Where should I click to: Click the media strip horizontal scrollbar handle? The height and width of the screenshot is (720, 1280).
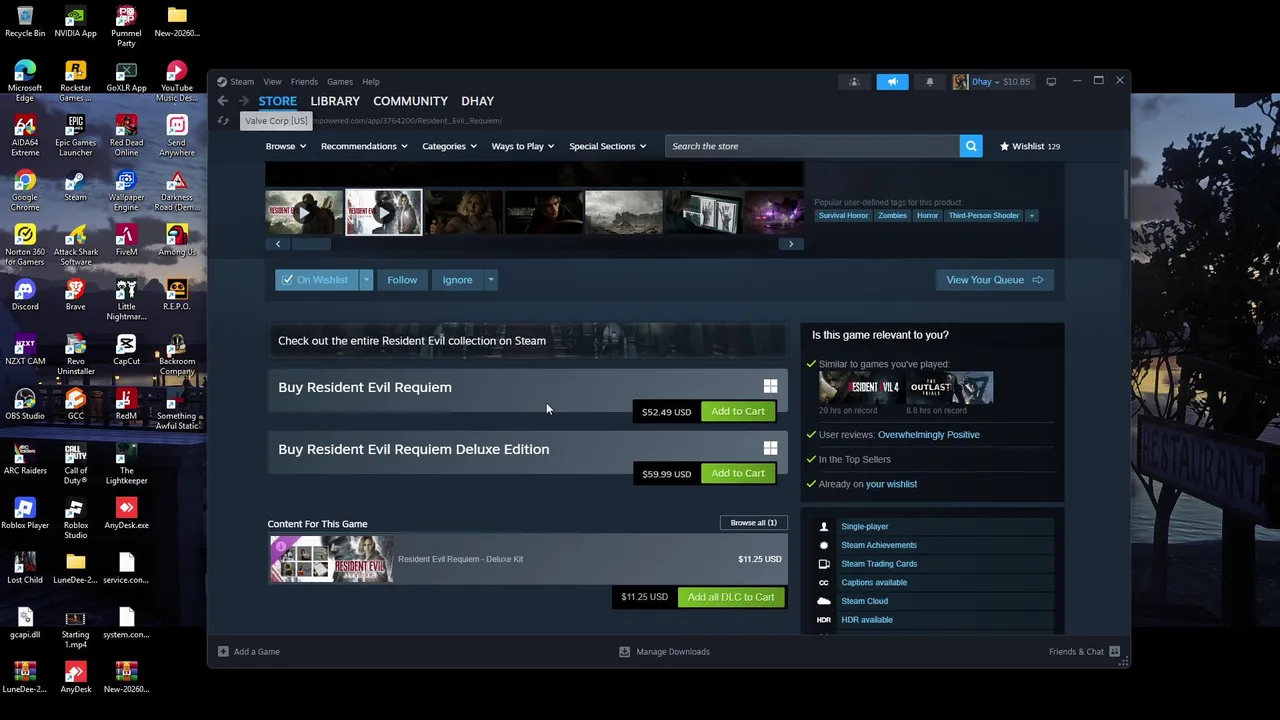click(310, 243)
